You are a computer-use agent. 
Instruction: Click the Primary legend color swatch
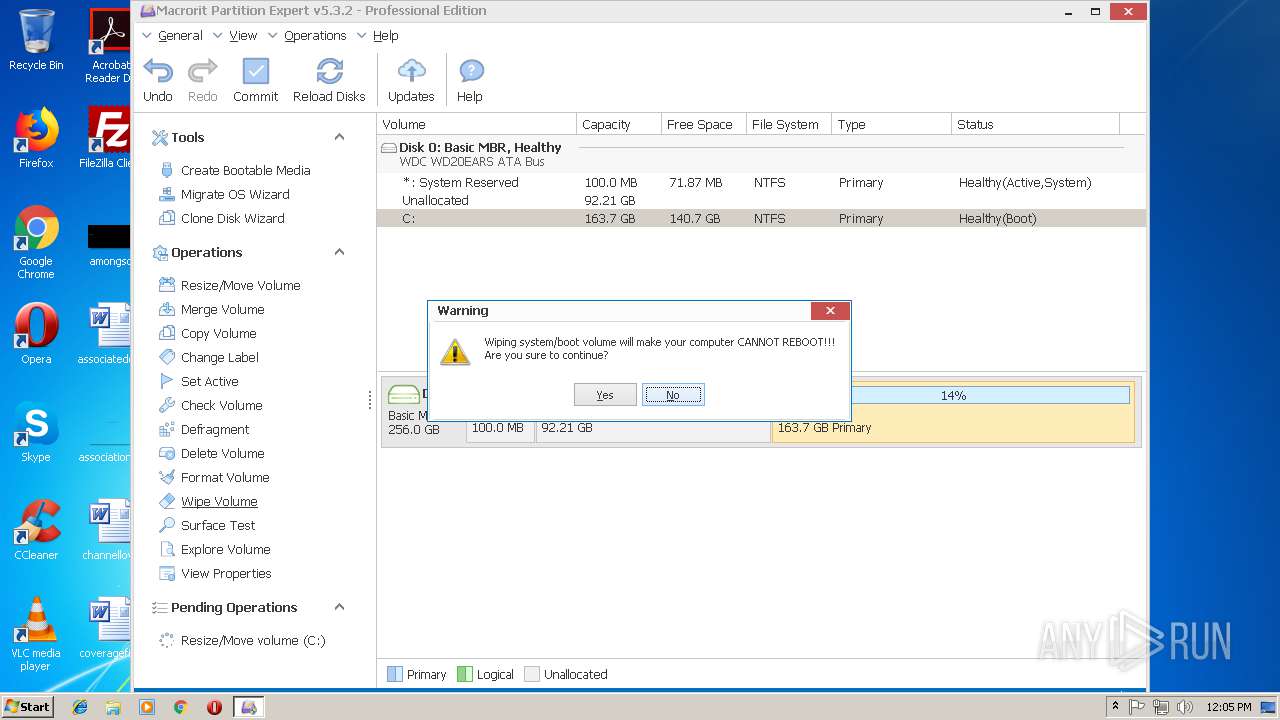[x=395, y=674]
